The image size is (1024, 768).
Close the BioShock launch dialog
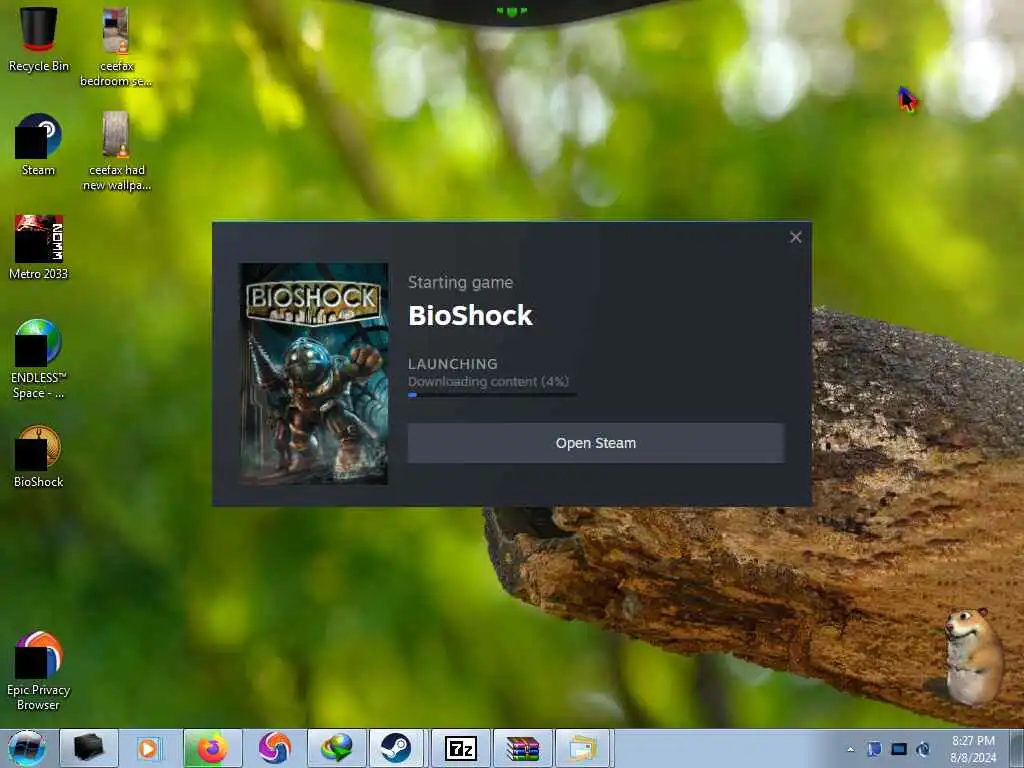(x=795, y=237)
